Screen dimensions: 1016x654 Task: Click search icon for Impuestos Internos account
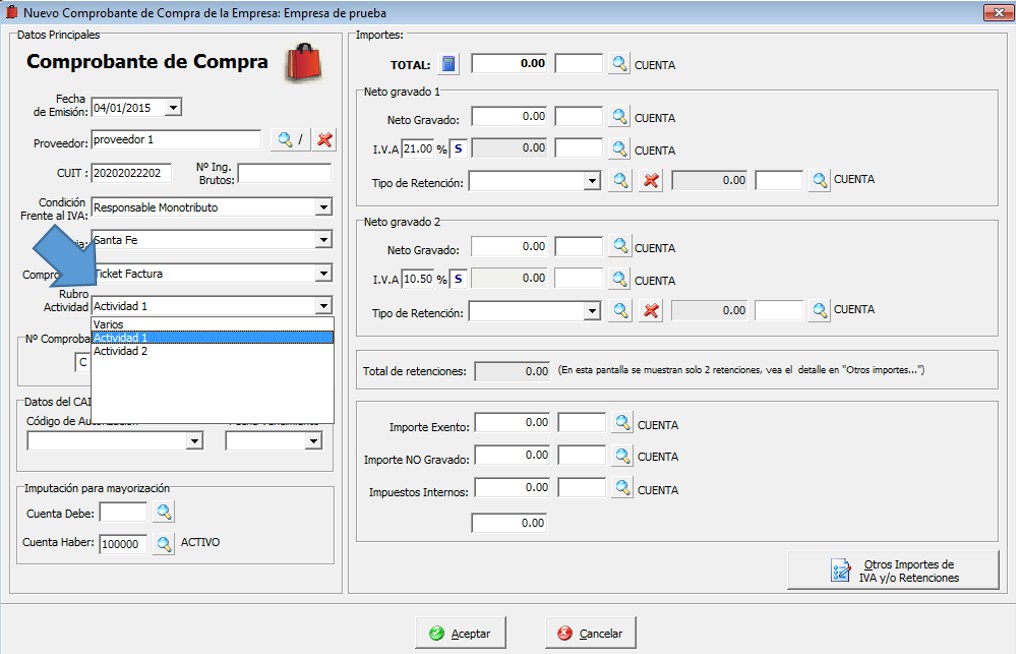pos(623,488)
